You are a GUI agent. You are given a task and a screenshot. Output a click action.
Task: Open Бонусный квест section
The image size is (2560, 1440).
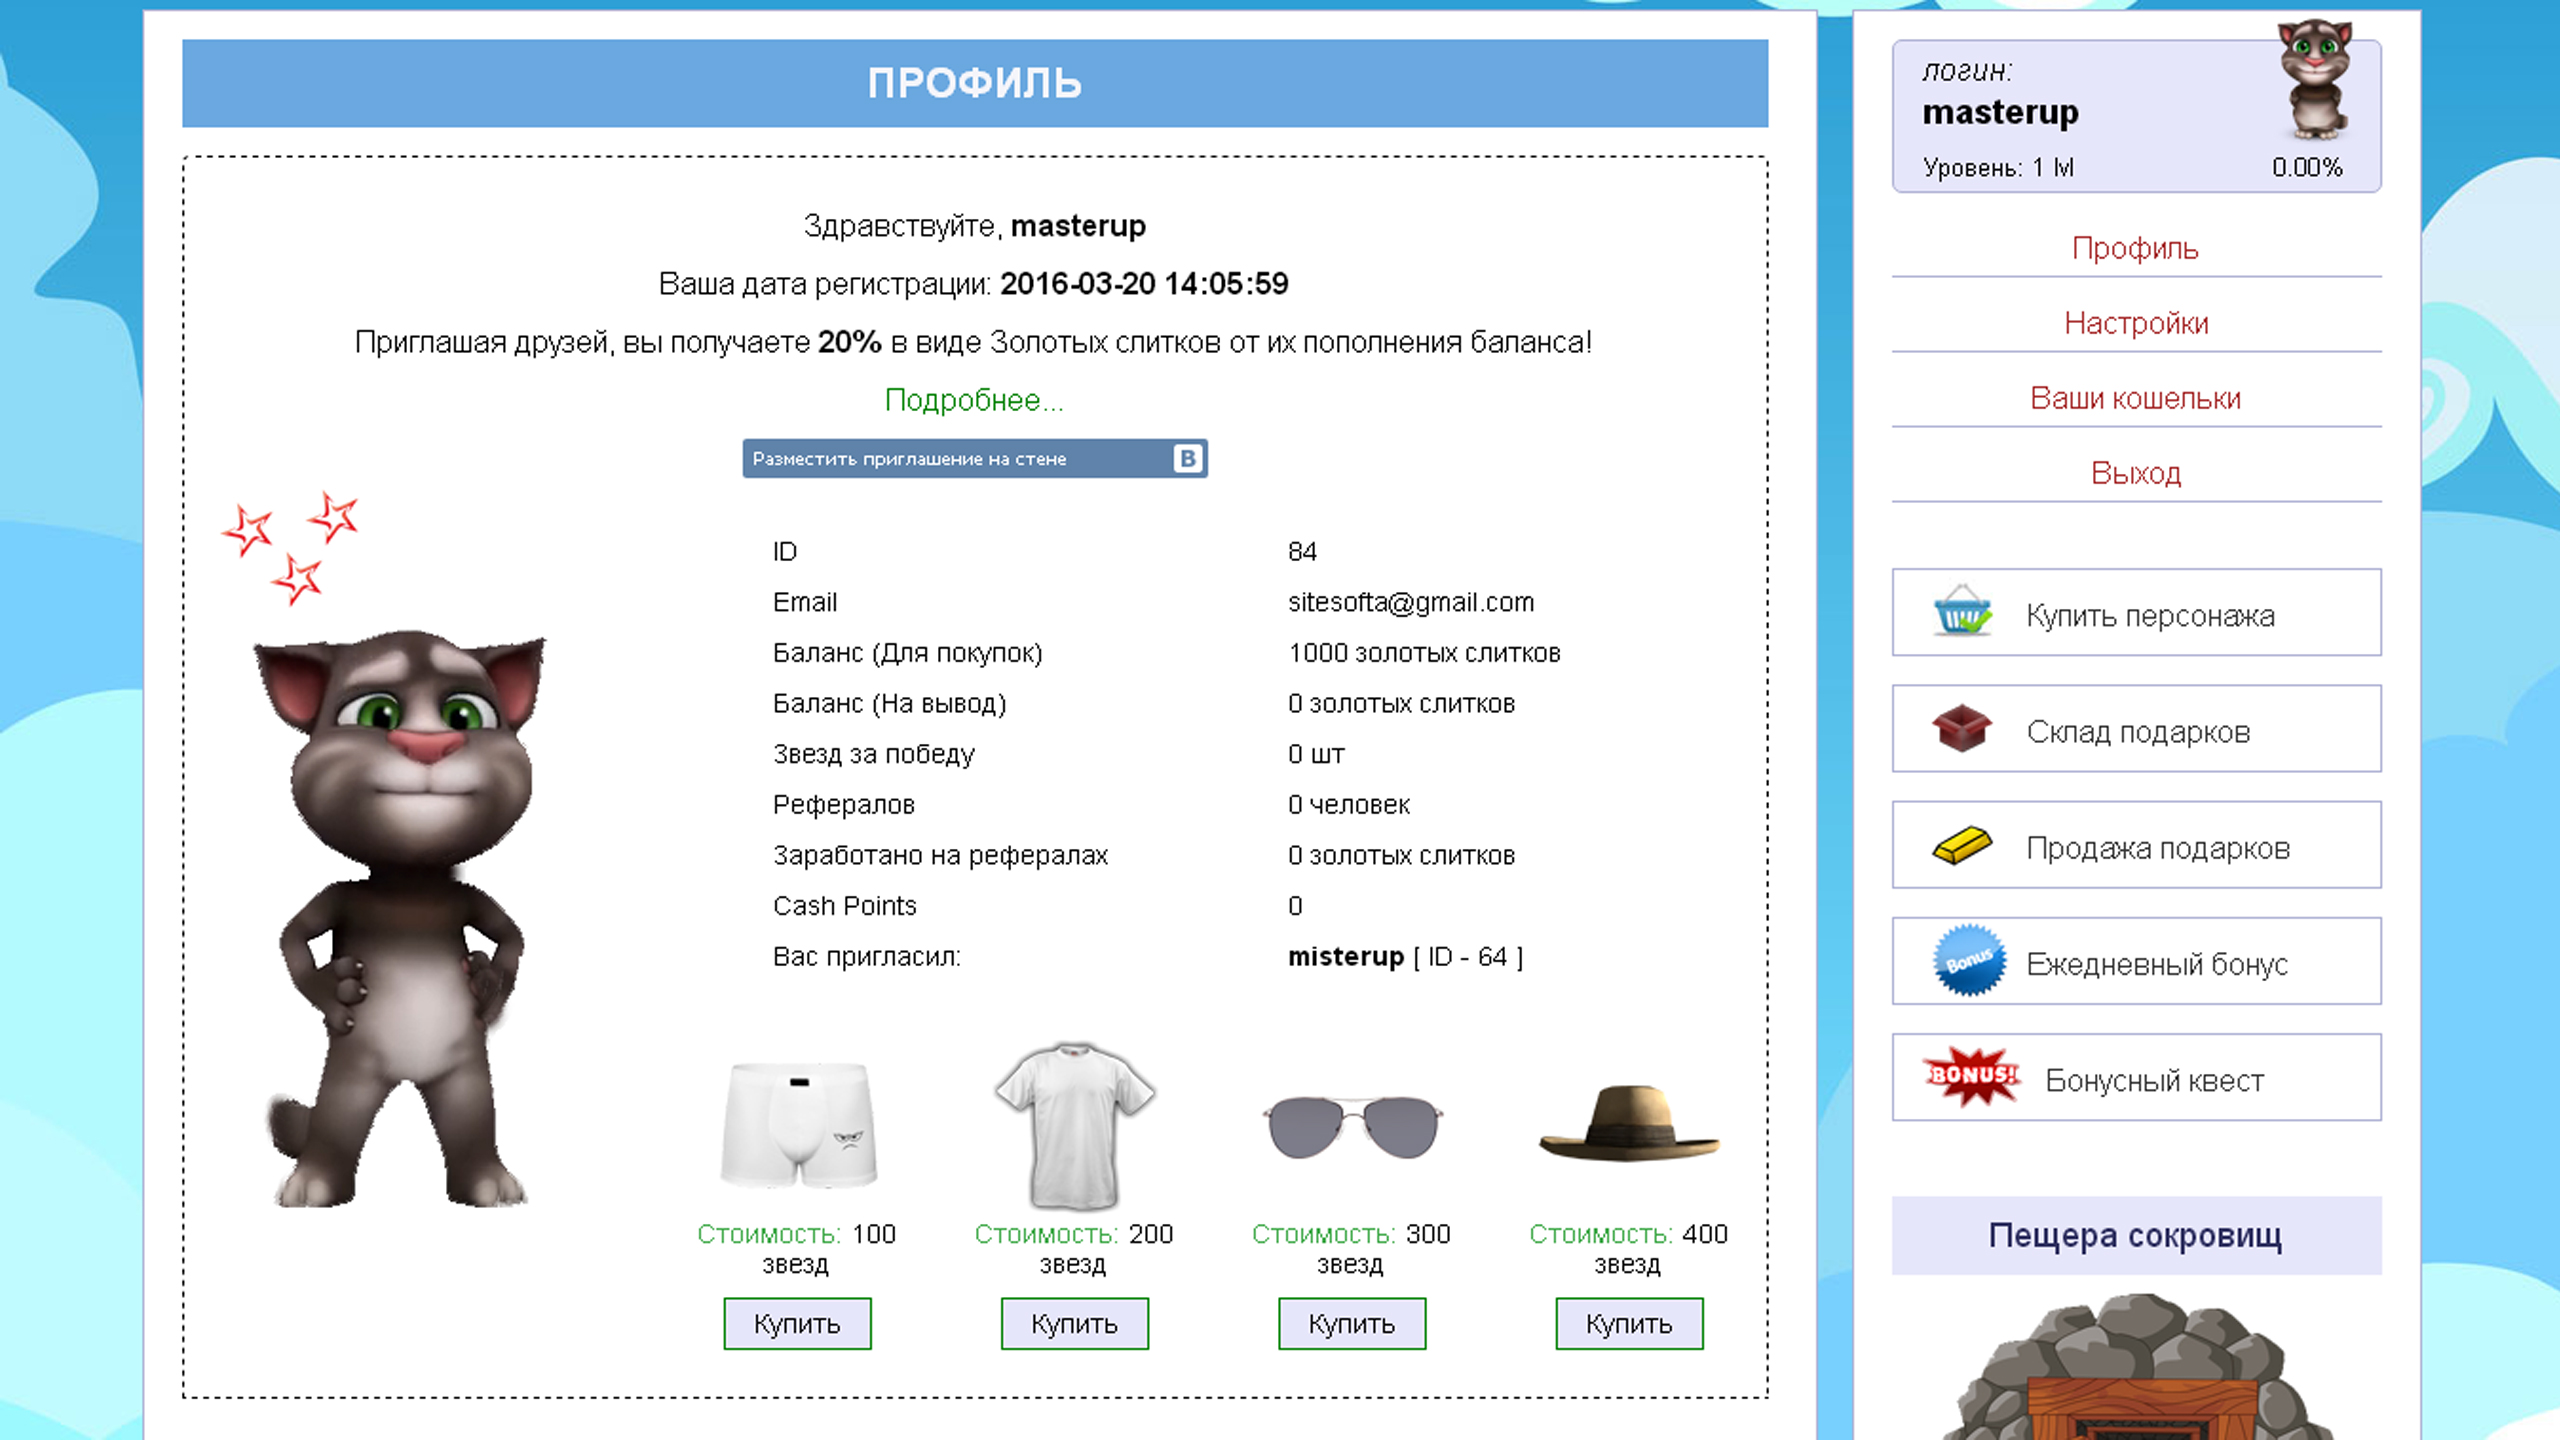pos(2136,1077)
